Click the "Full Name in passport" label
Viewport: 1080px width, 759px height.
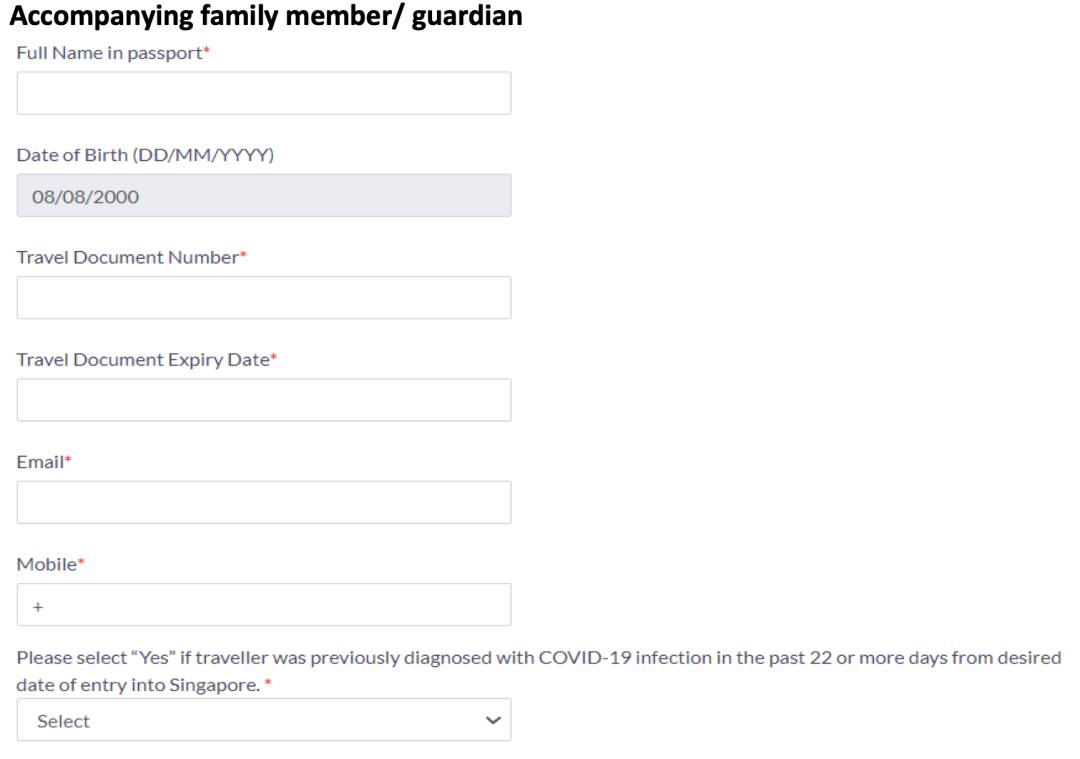(109, 52)
